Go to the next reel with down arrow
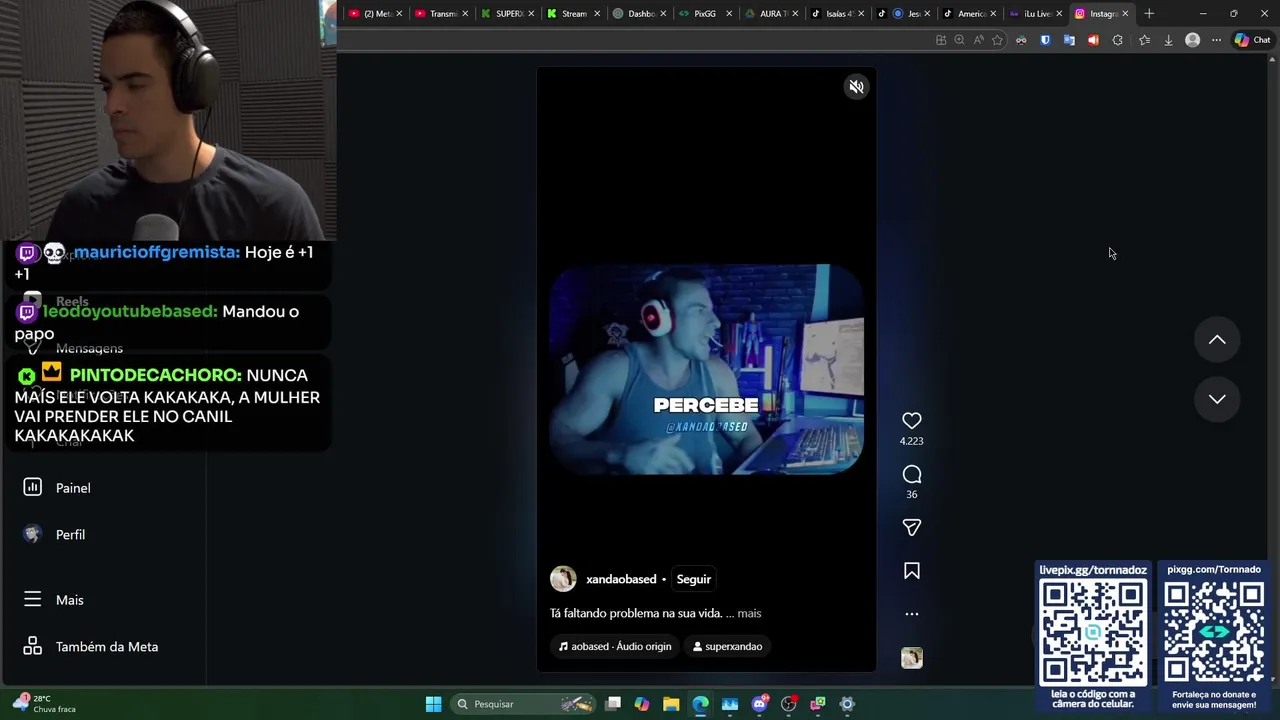 click(x=1217, y=399)
